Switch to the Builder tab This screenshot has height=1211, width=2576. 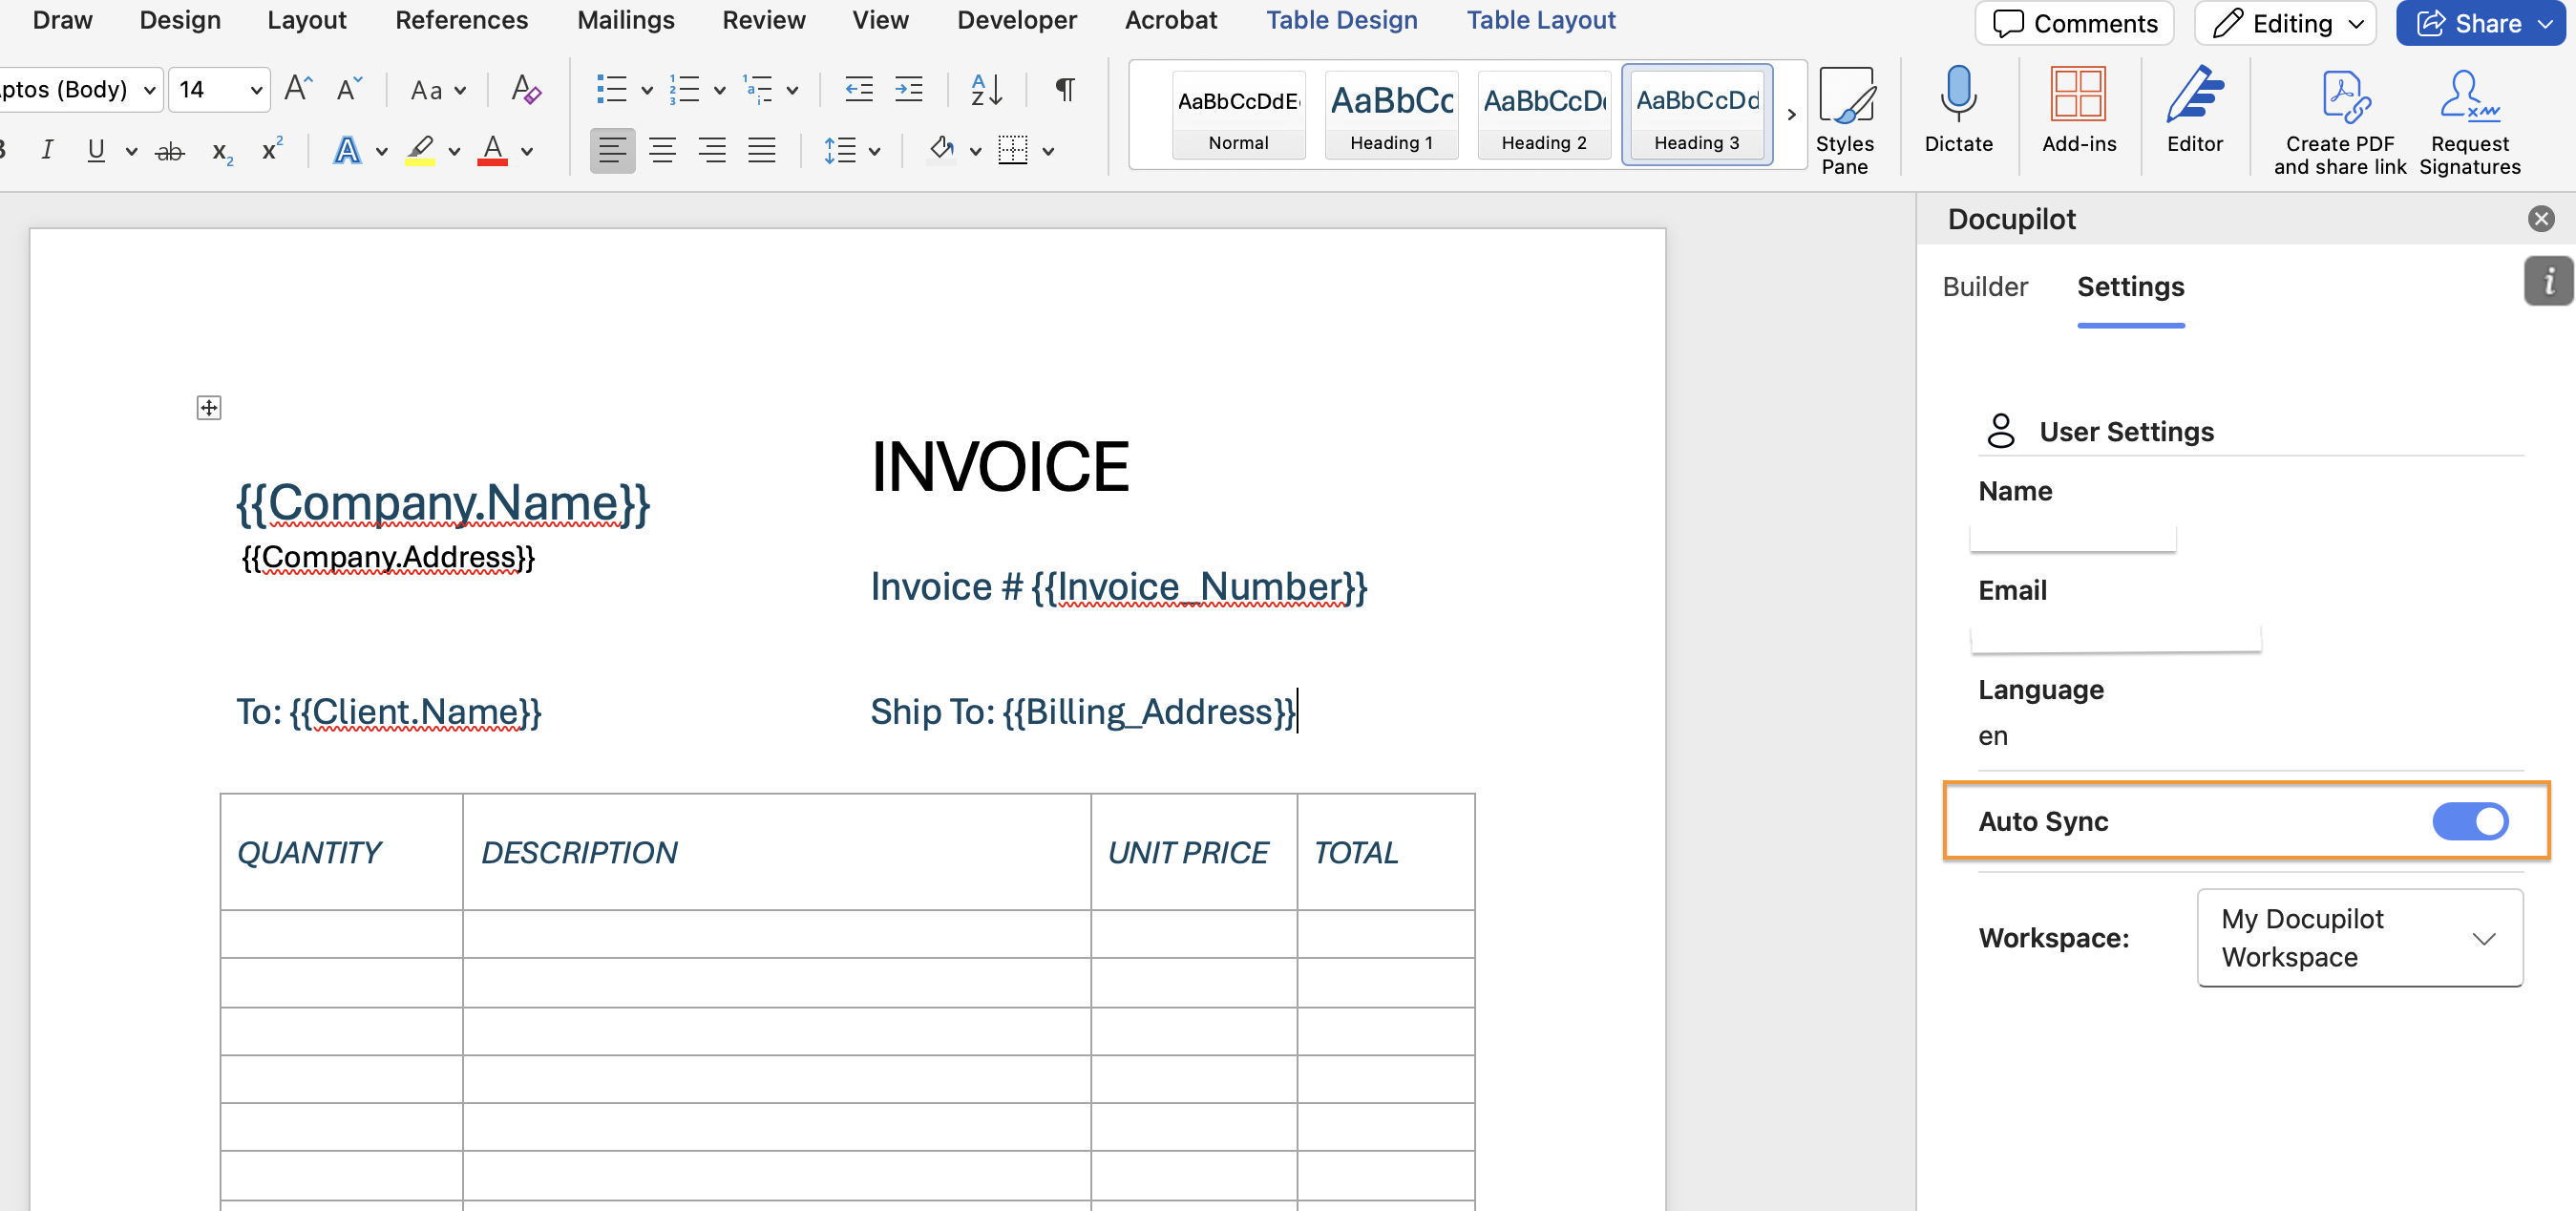[1984, 287]
